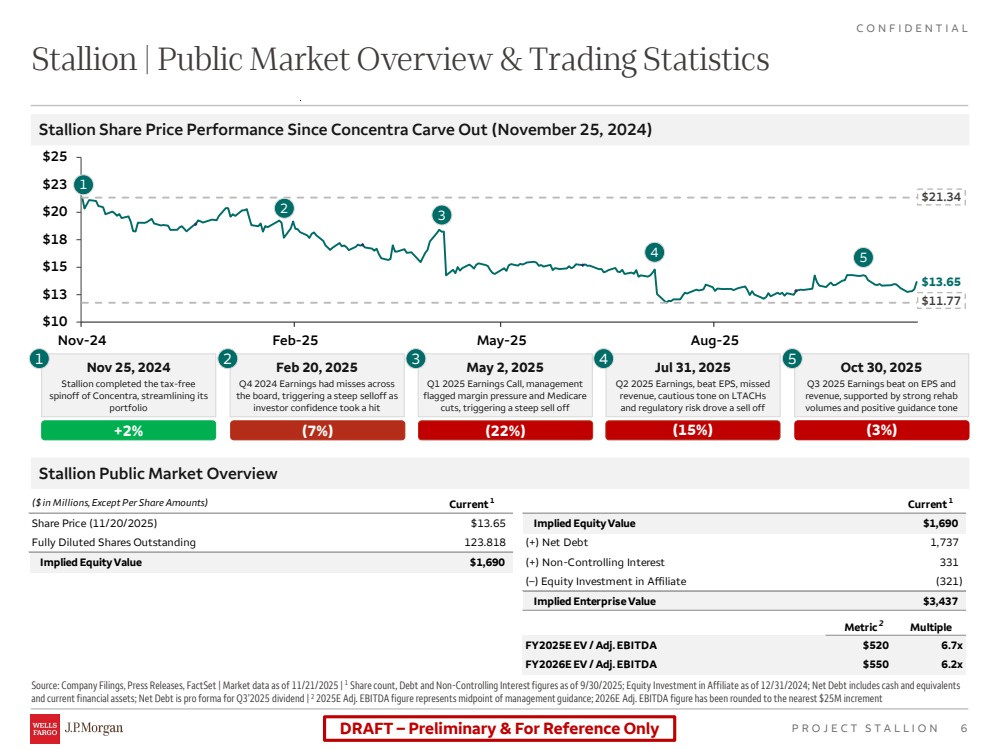Click the Aug-25 axis label
This screenshot has height=750, width=999.
click(x=715, y=340)
